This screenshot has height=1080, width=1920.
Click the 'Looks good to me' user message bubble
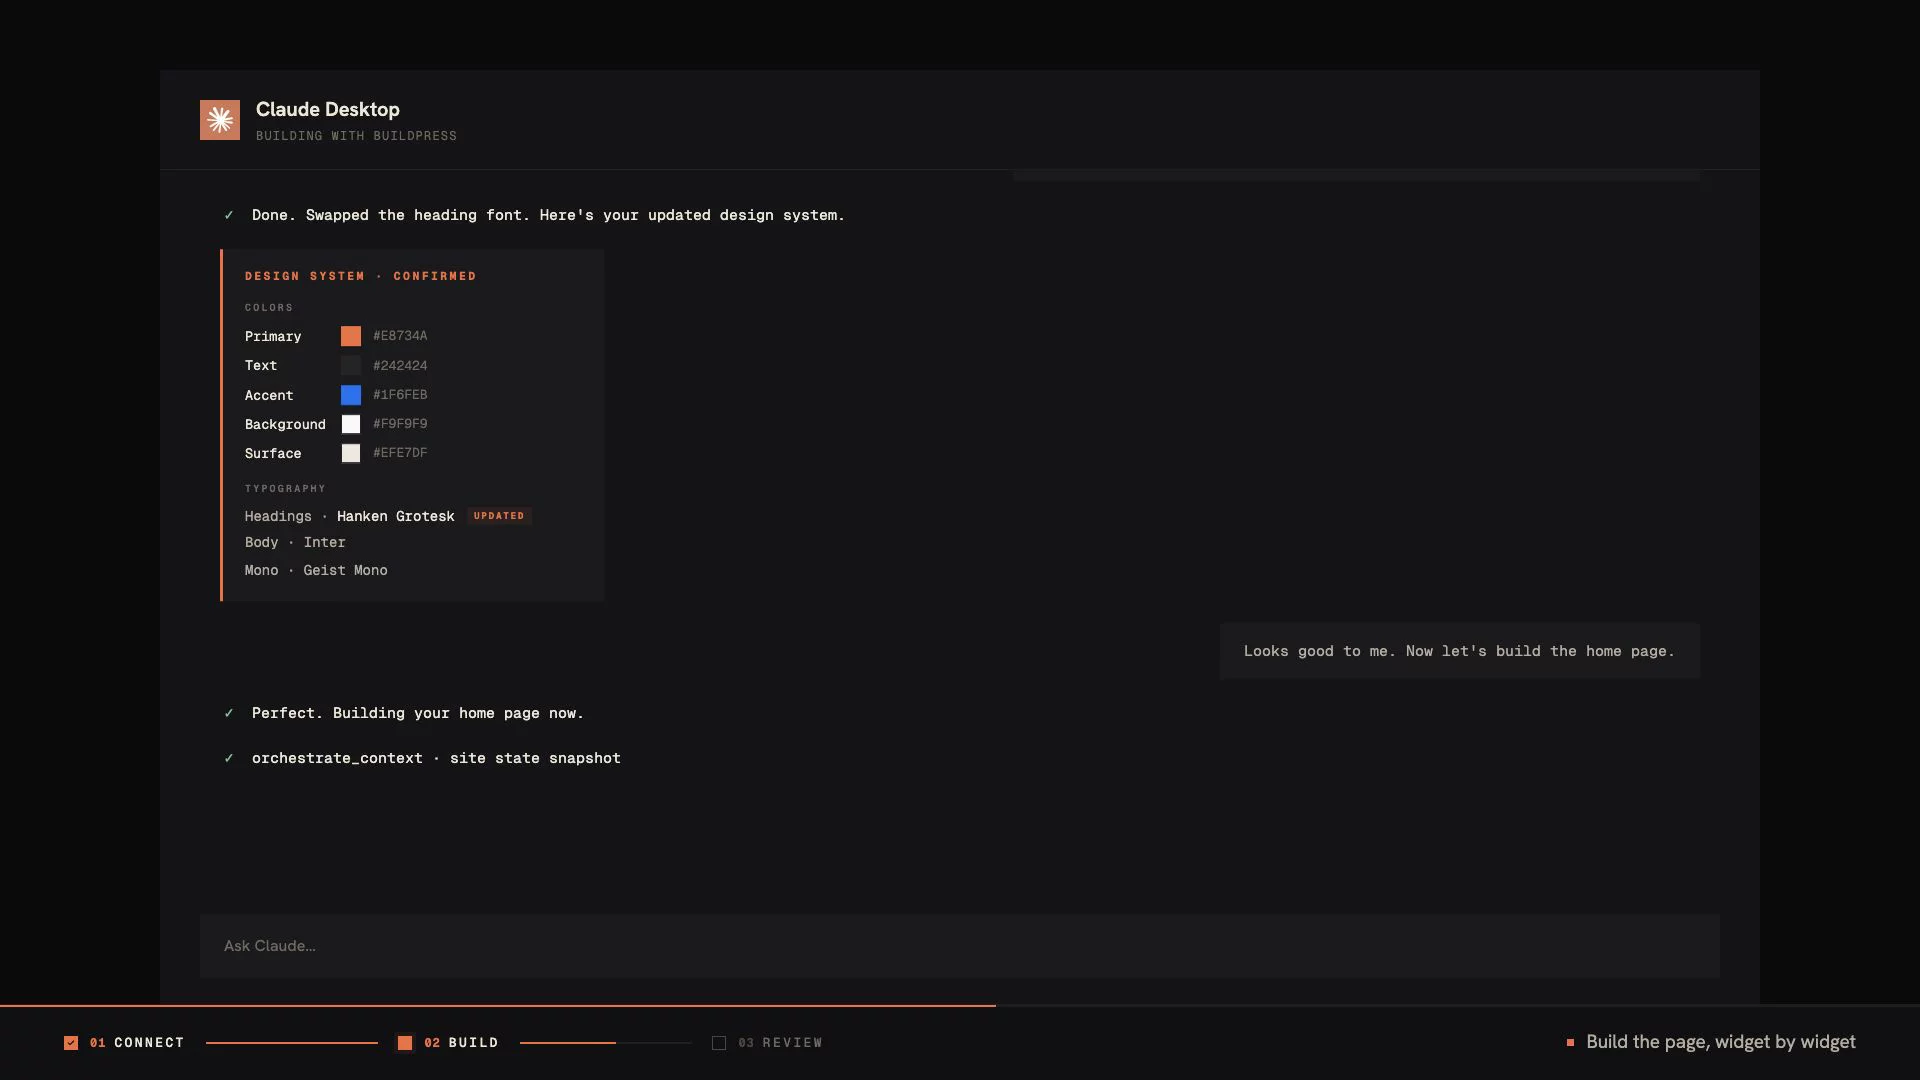(1460, 651)
